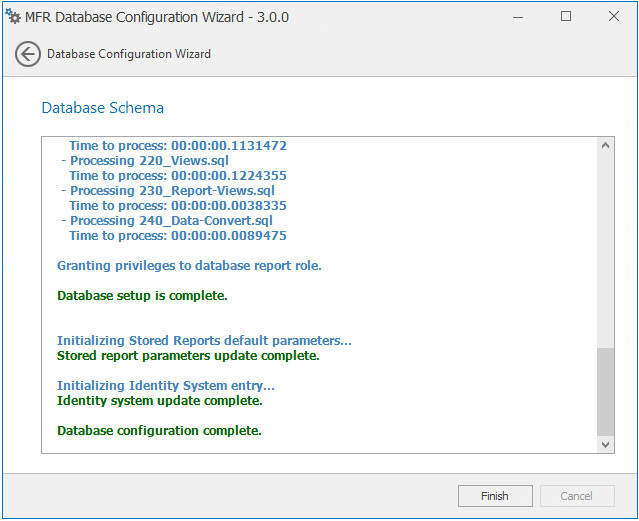Click 'Stored report parameters update complete.' line
The image size is (639, 521).
tap(188, 355)
